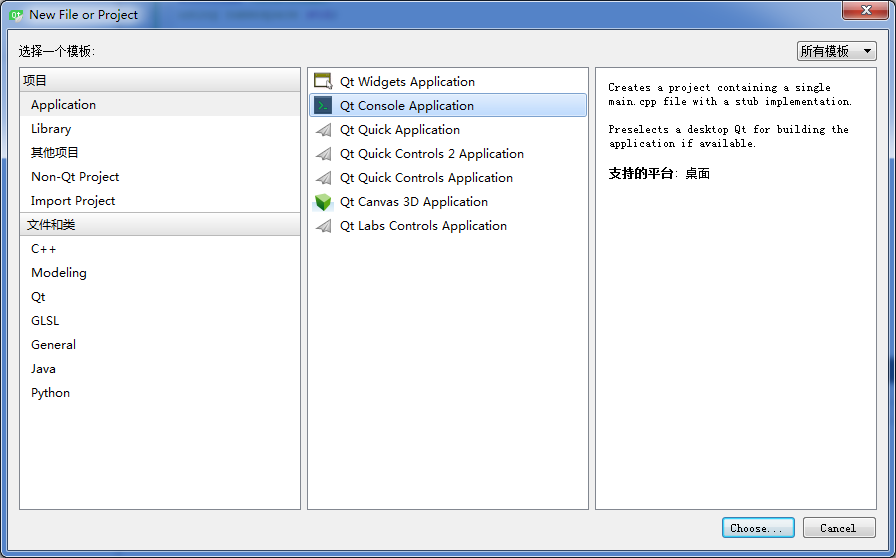The image size is (896, 558).
Task: Open the 所有模板 template filter dropdown
Action: coord(837,51)
